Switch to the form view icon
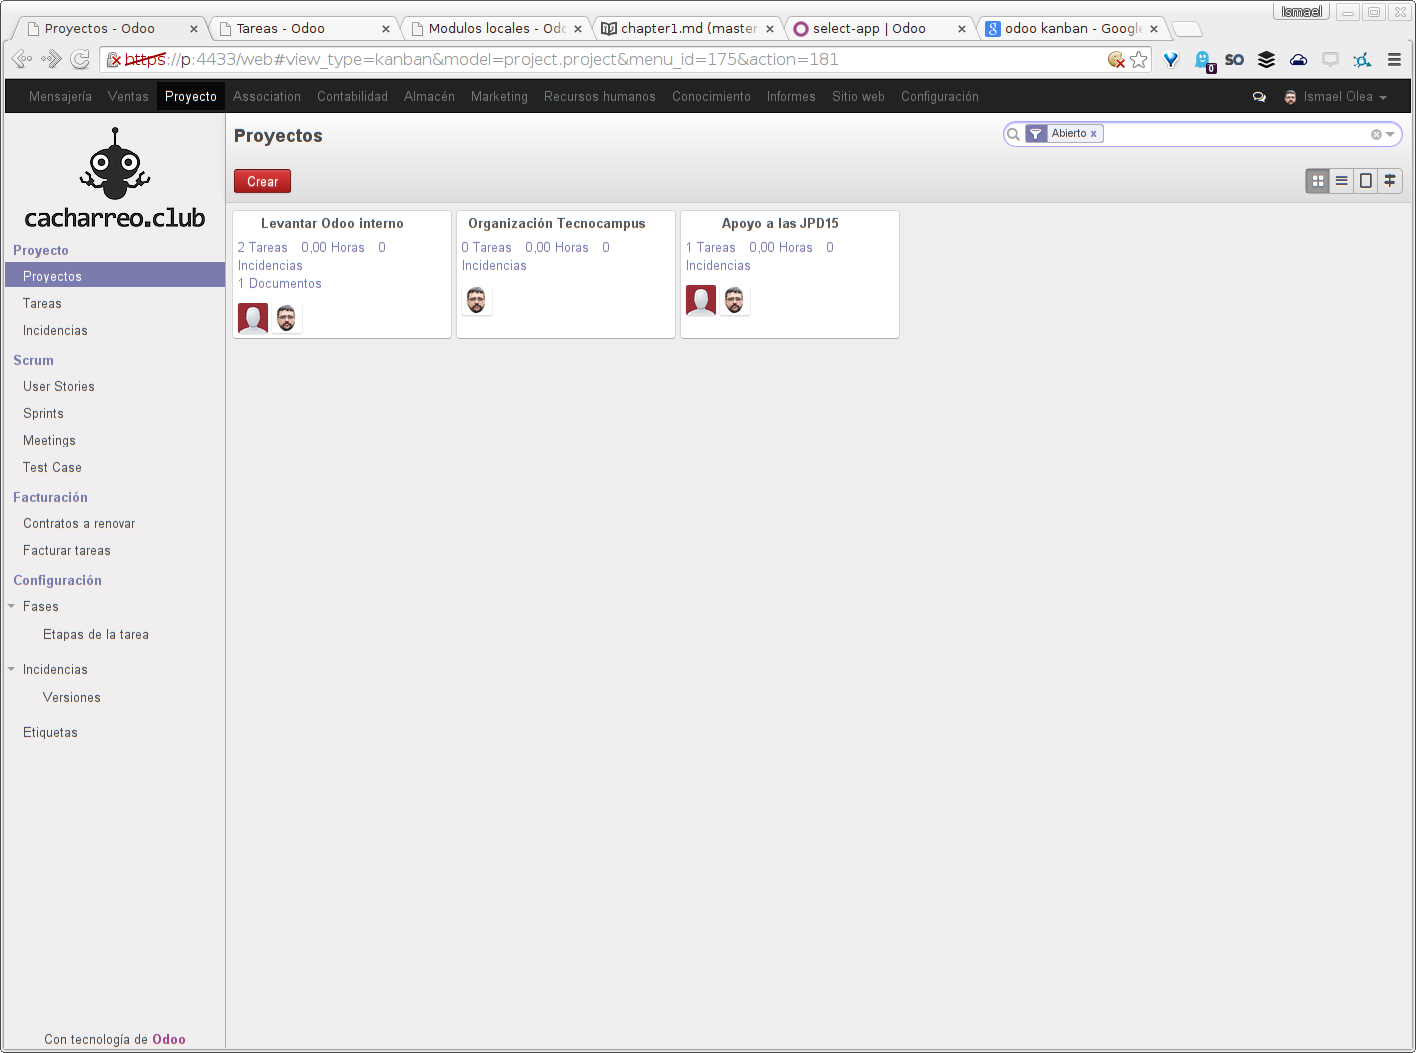1416x1053 pixels. pos(1366,181)
